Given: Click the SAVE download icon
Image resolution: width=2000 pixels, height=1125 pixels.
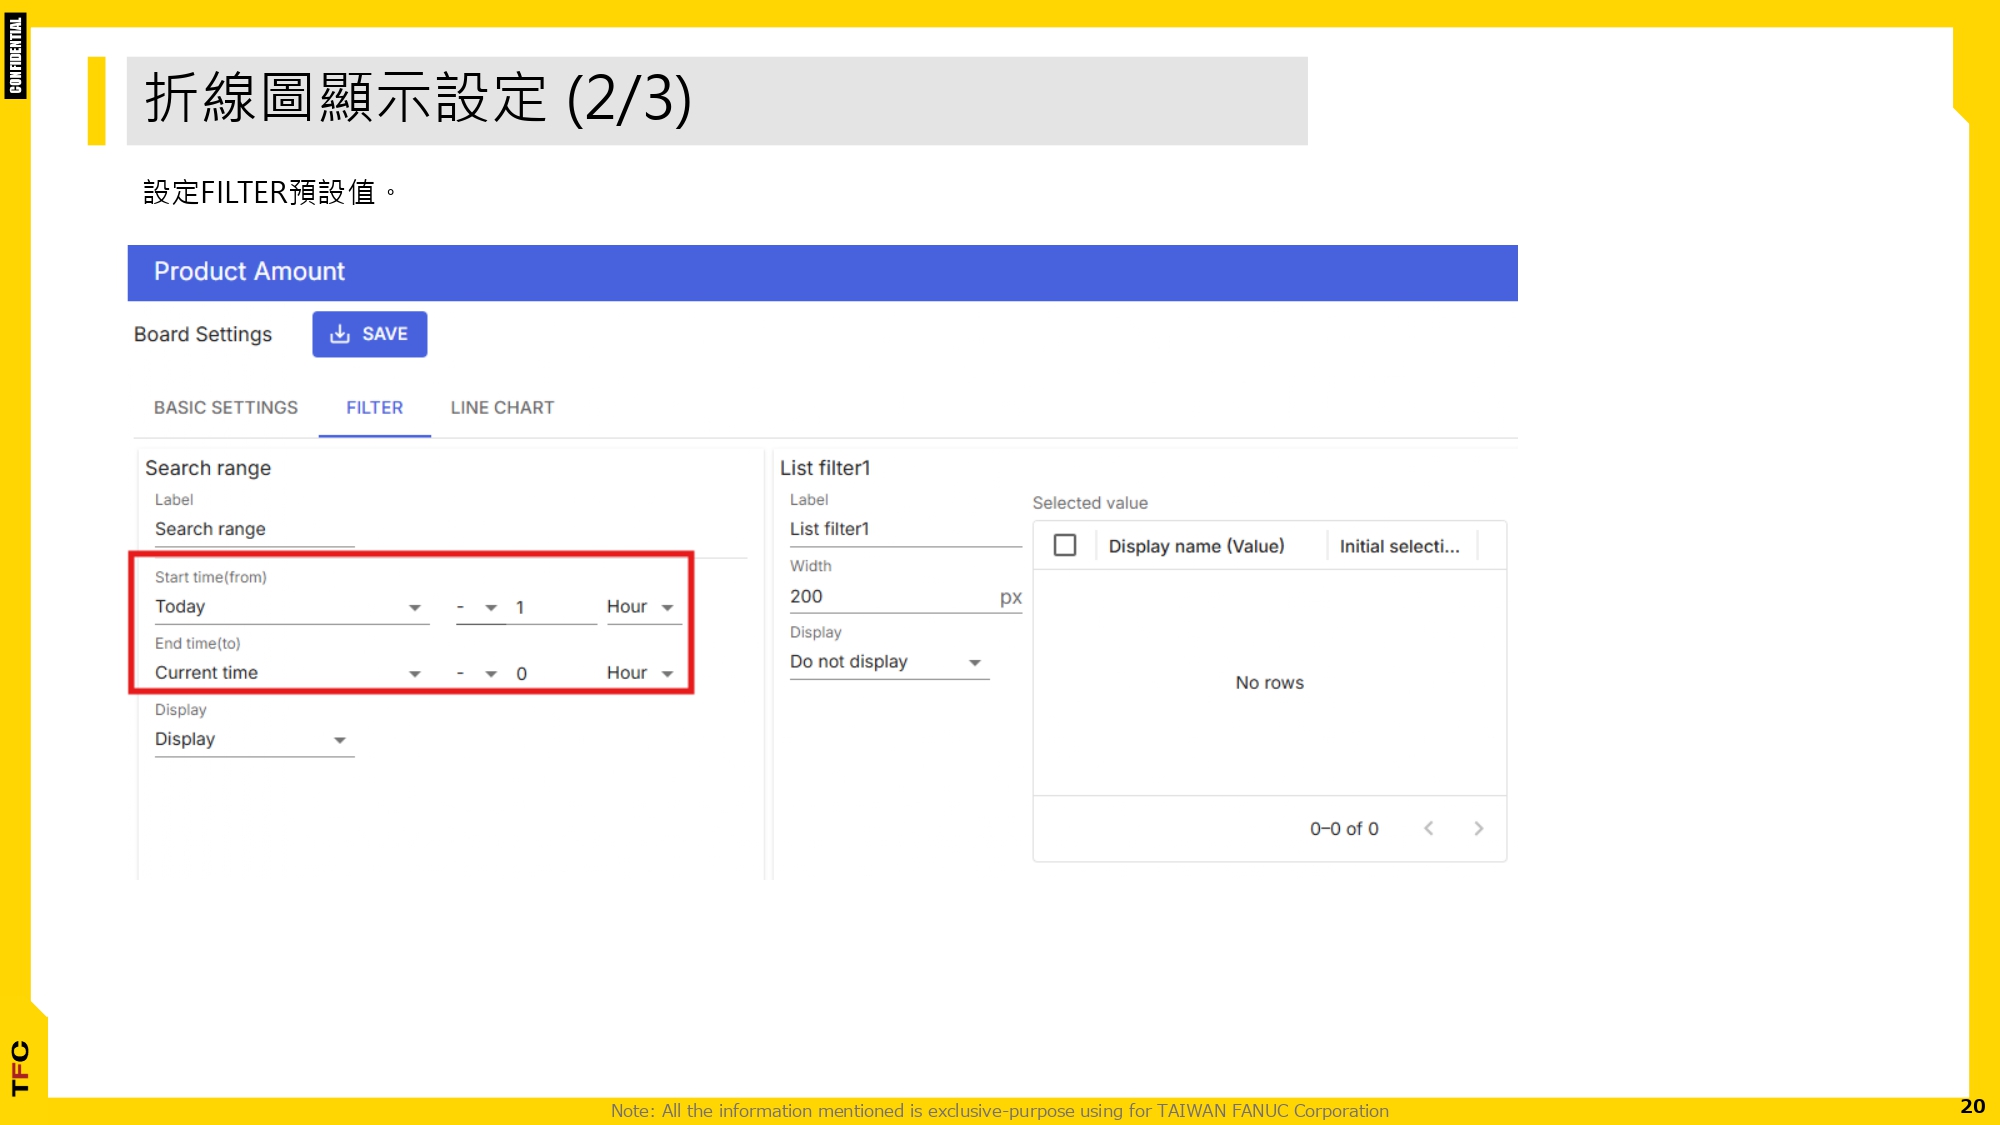Looking at the screenshot, I should click(341, 334).
